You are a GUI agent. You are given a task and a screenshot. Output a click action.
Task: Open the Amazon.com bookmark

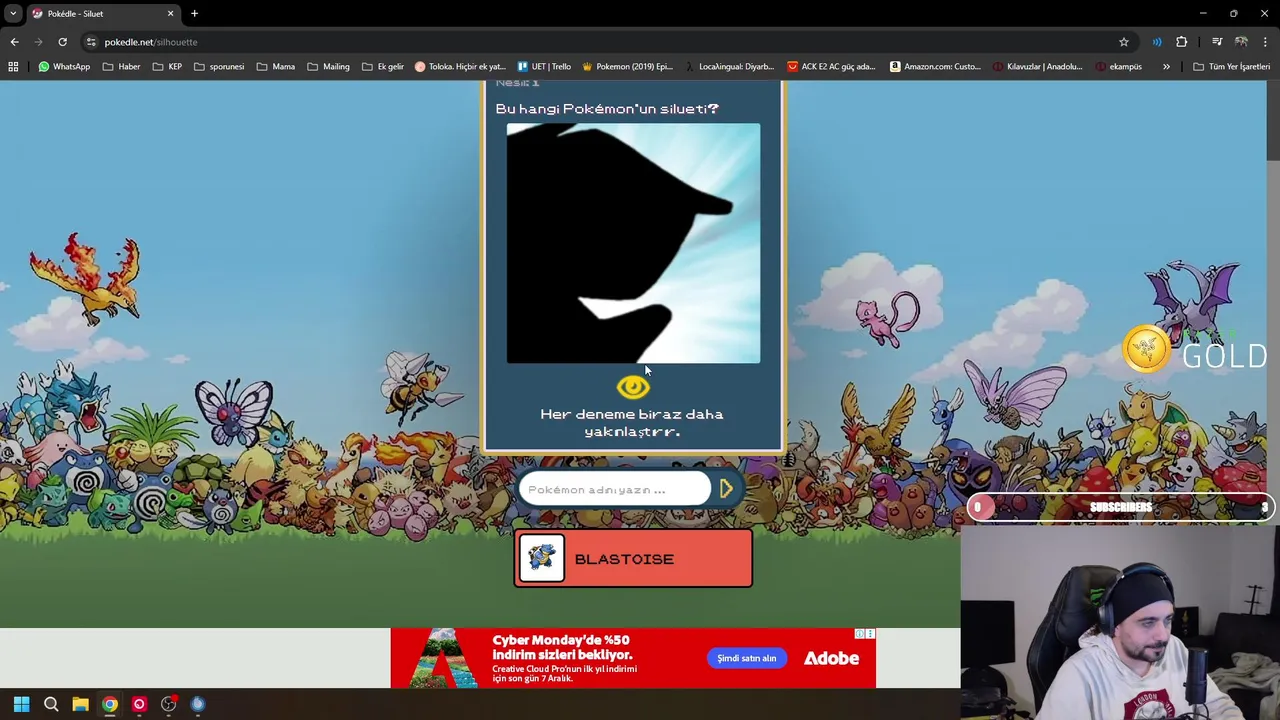pyautogui.click(x=936, y=67)
